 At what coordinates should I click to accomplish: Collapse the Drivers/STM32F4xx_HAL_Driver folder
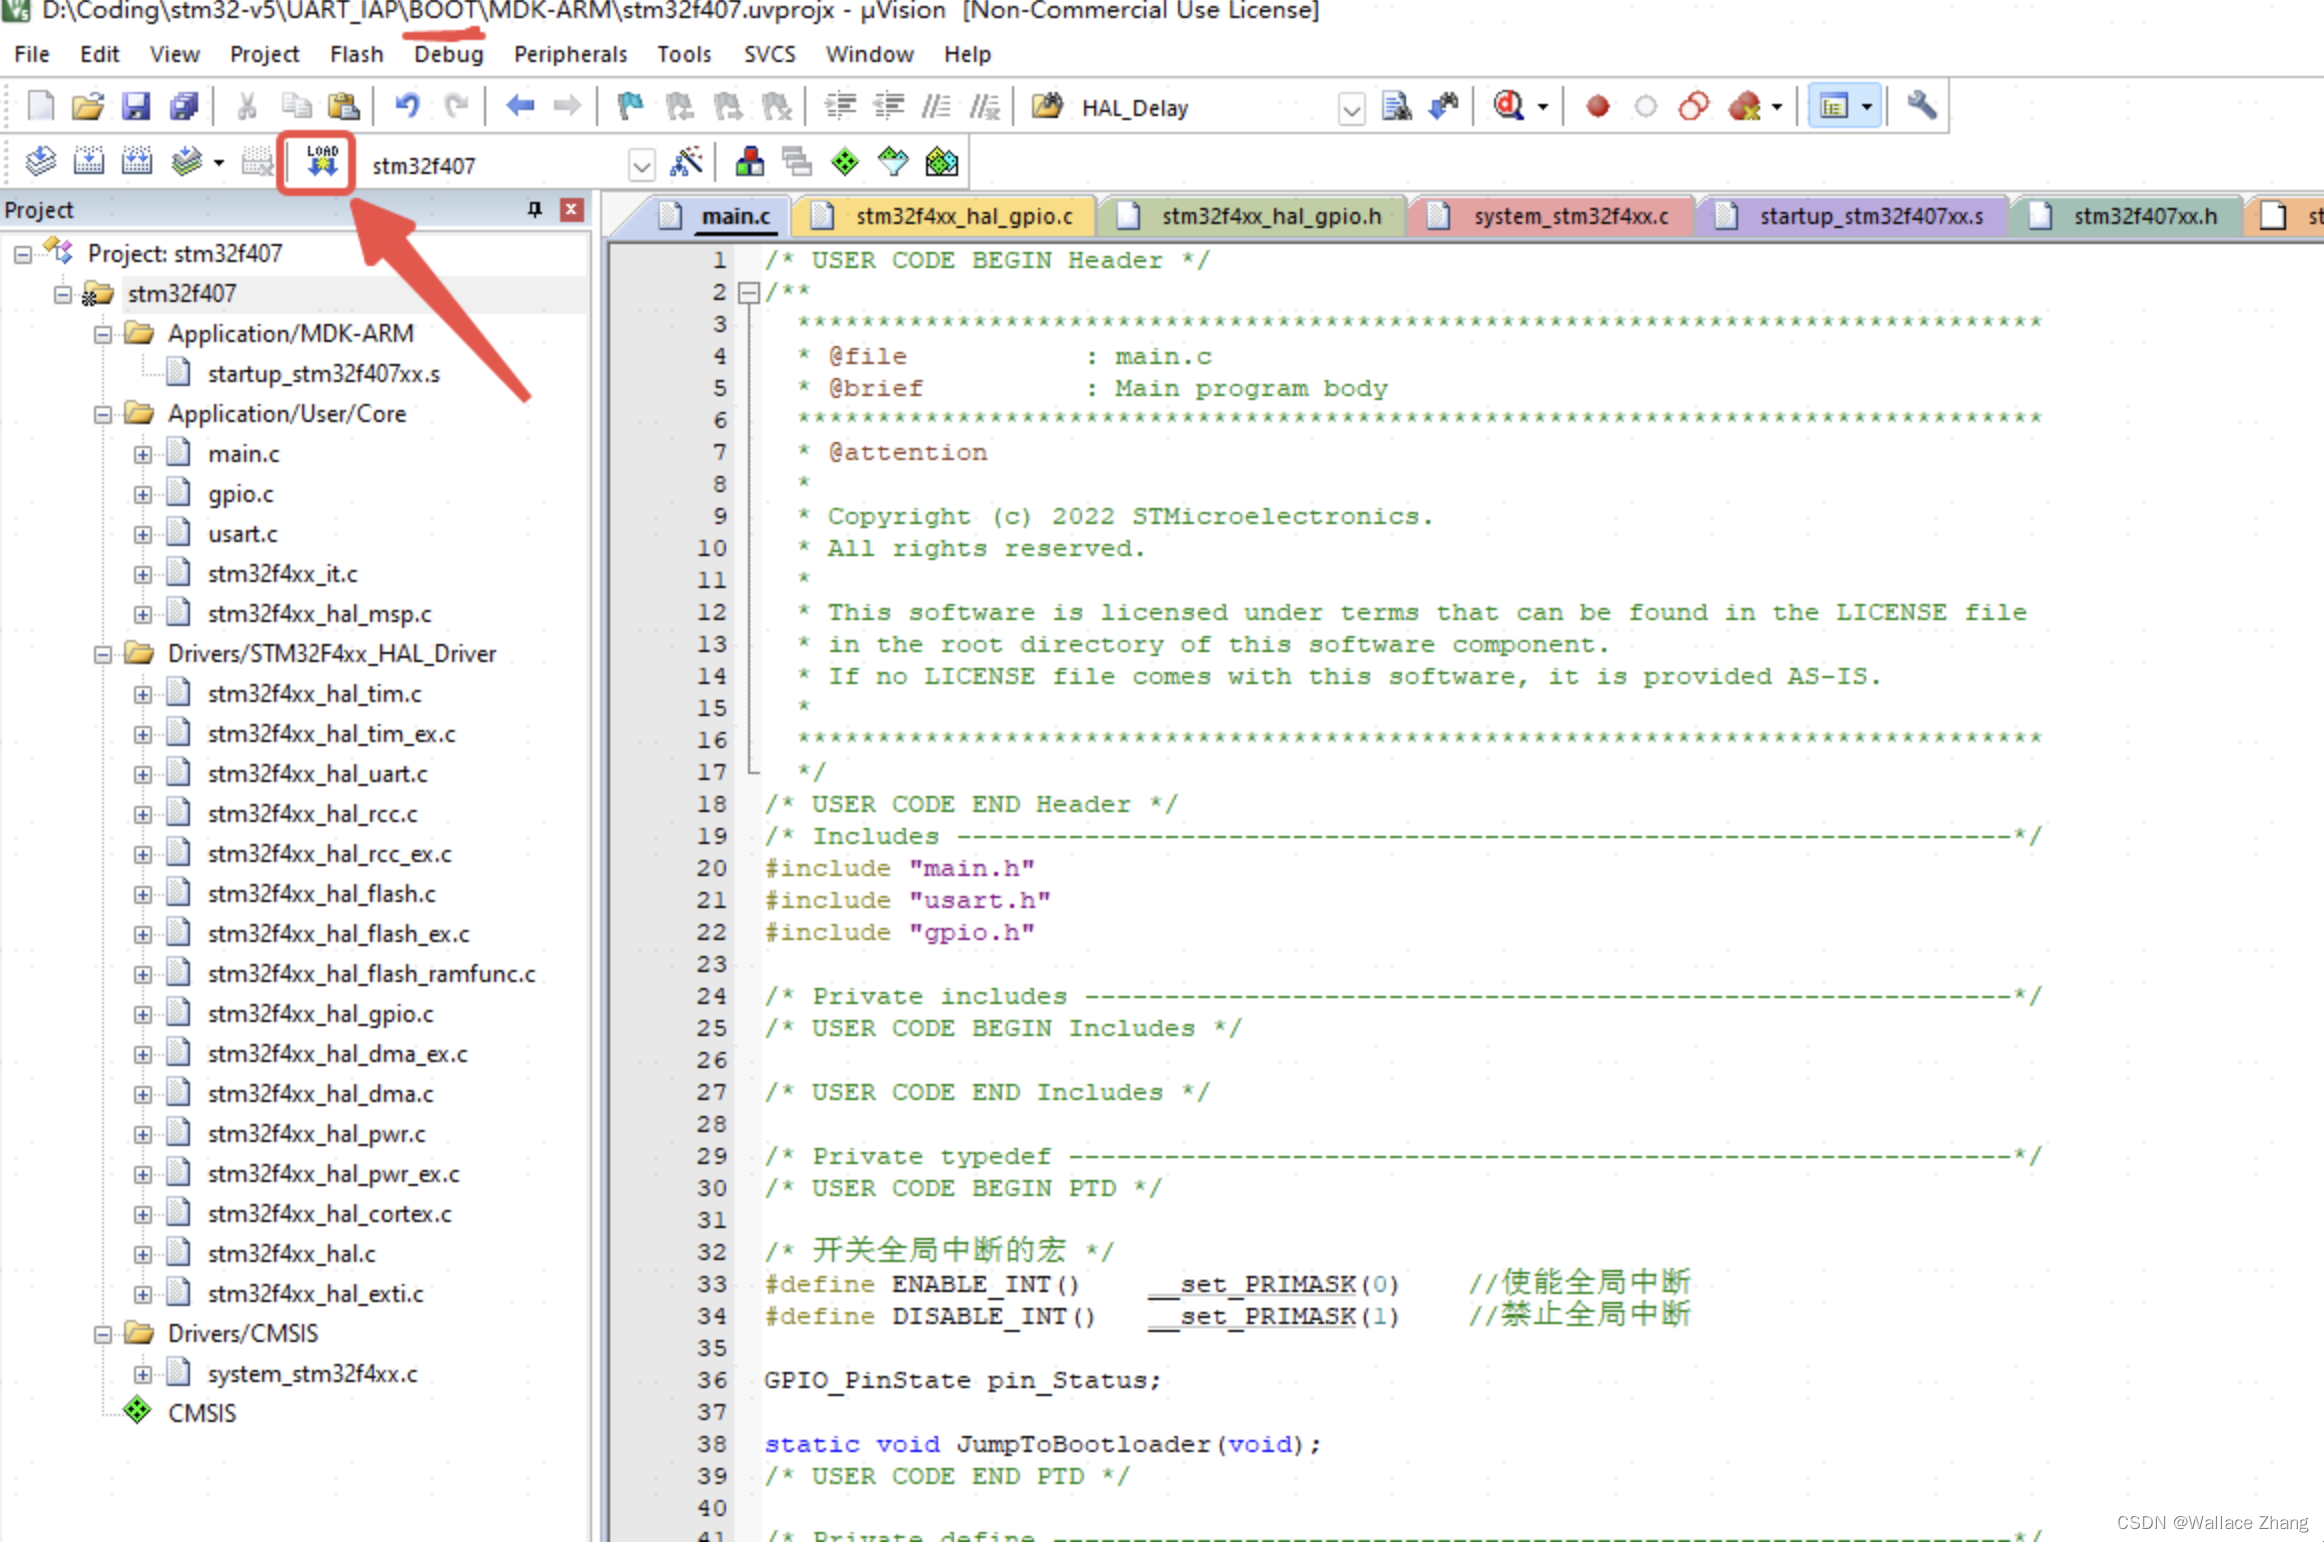(x=103, y=654)
